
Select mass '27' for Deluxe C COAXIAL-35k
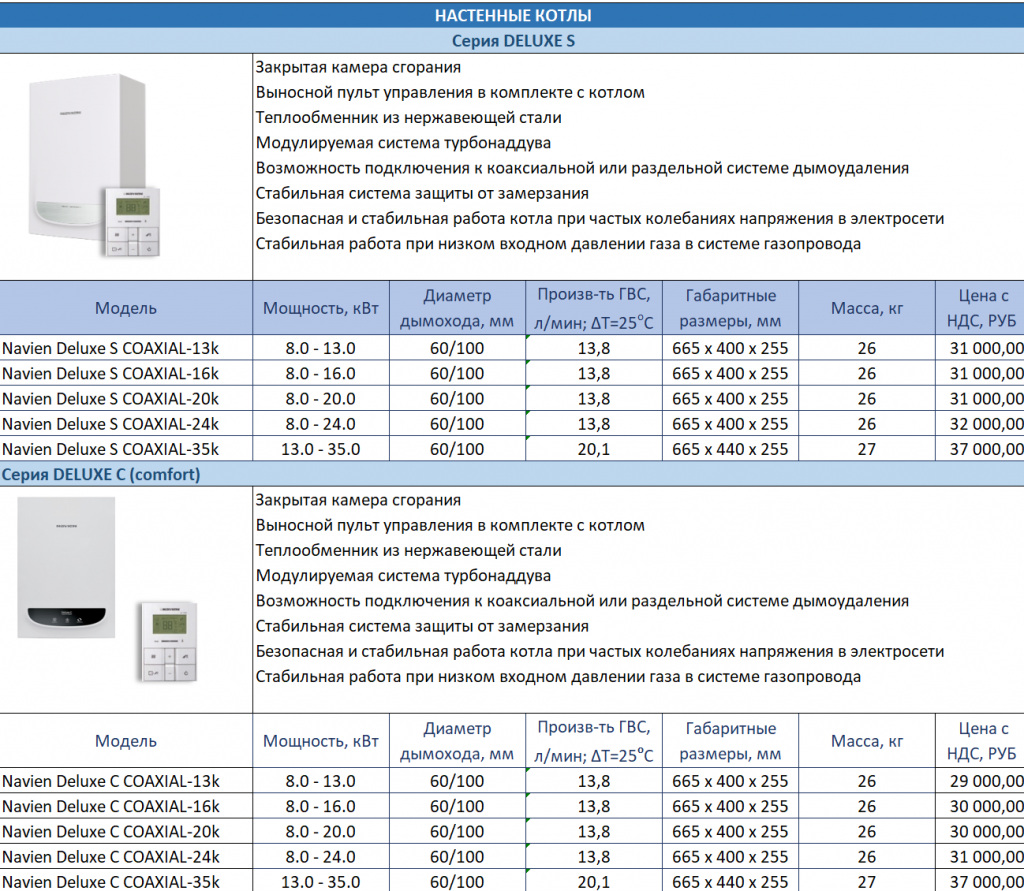pos(867,881)
